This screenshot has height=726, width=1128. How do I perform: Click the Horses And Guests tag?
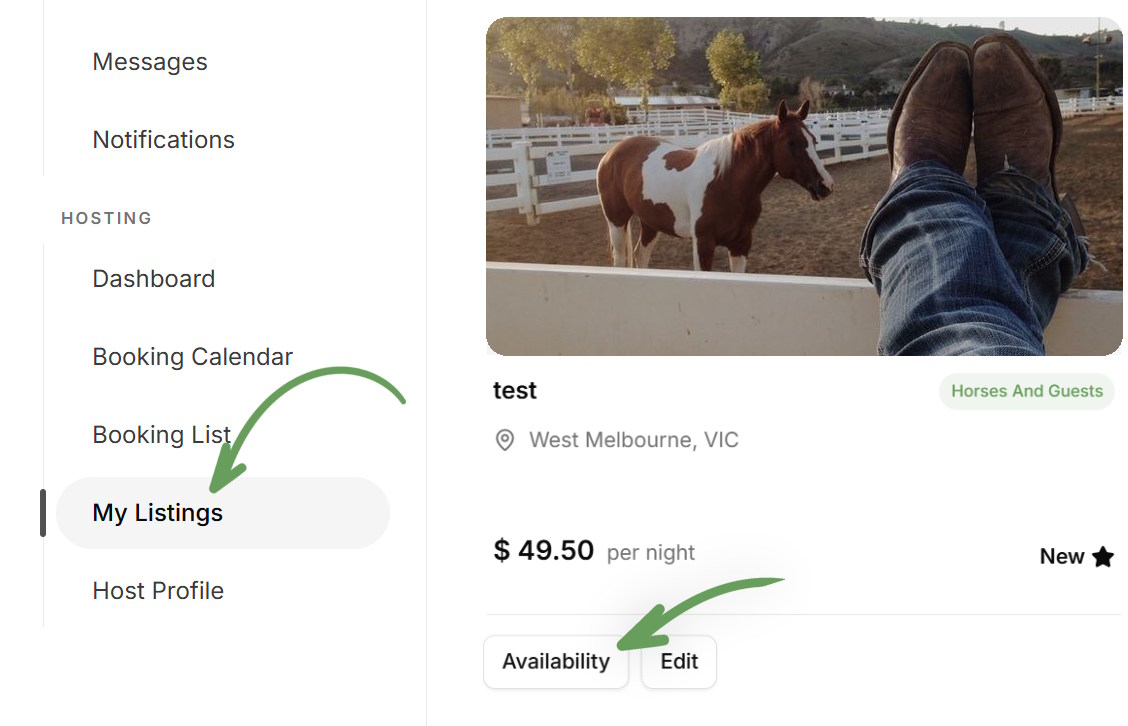coord(1027,391)
